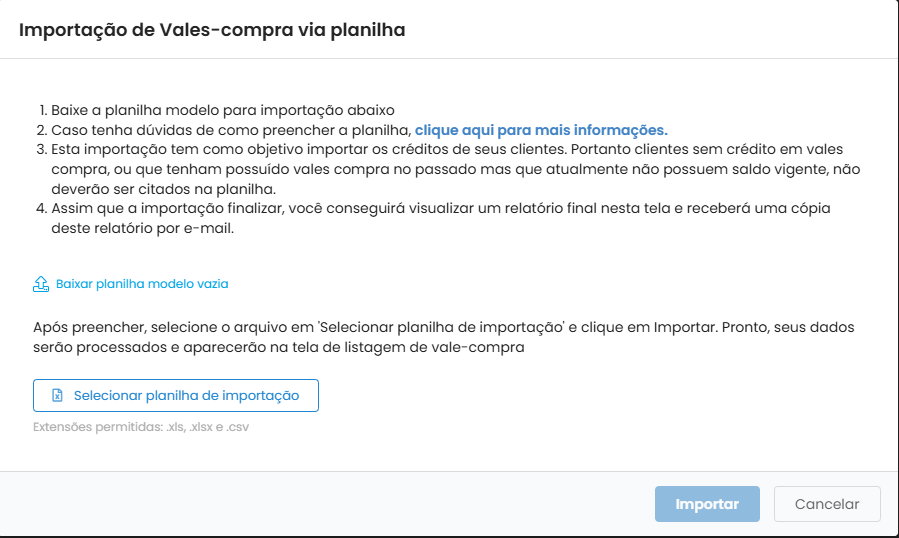Screen dimensions: 899x538
Task: Click the word 'Vales-compra' in the header
Action: point(226,30)
